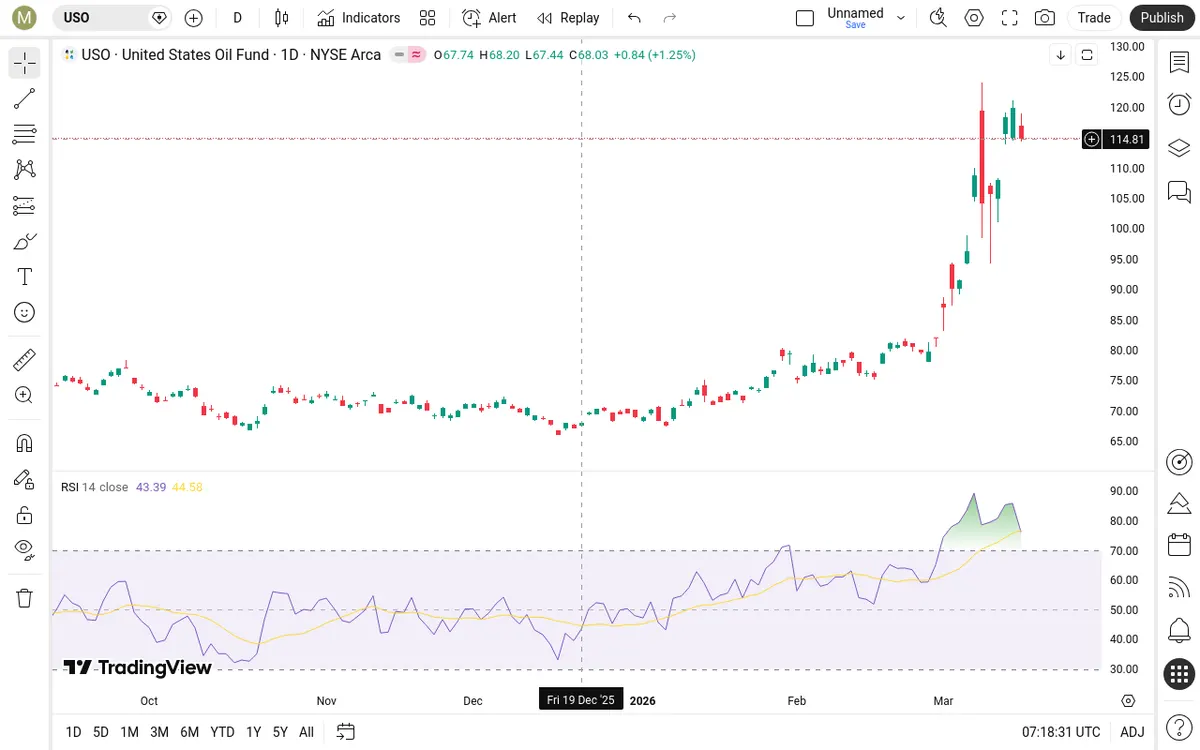This screenshot has height=750, width=1200.
Task: Change the candlestick chart style
Action: 282,18
